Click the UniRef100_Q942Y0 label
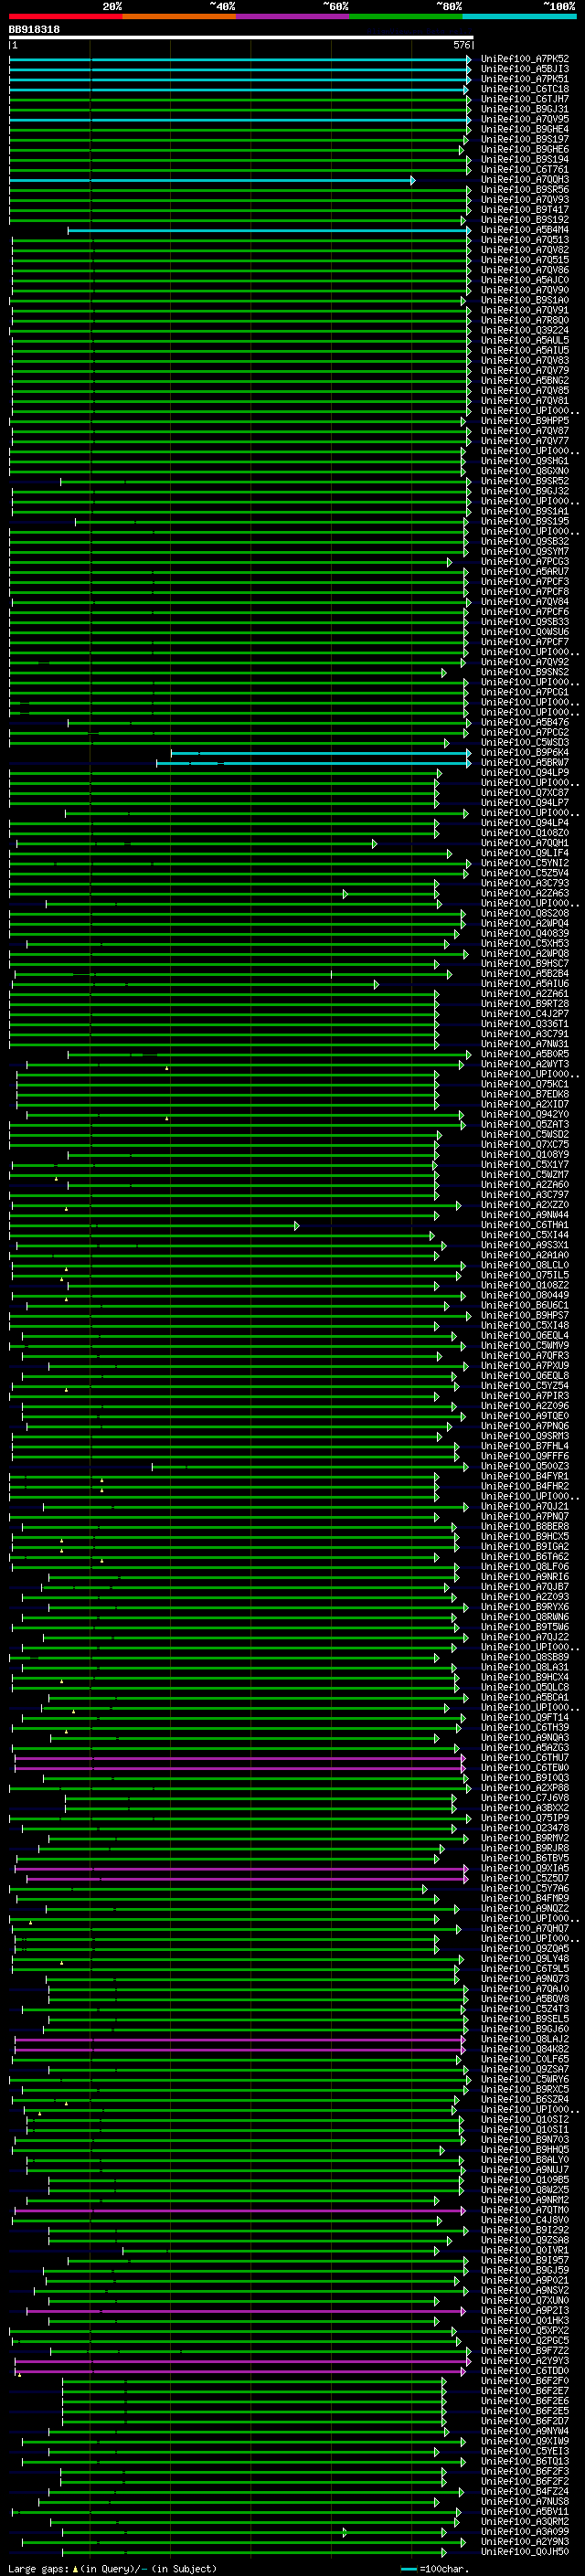This screenshot has height=2576, width=585. pos(524,1114)
